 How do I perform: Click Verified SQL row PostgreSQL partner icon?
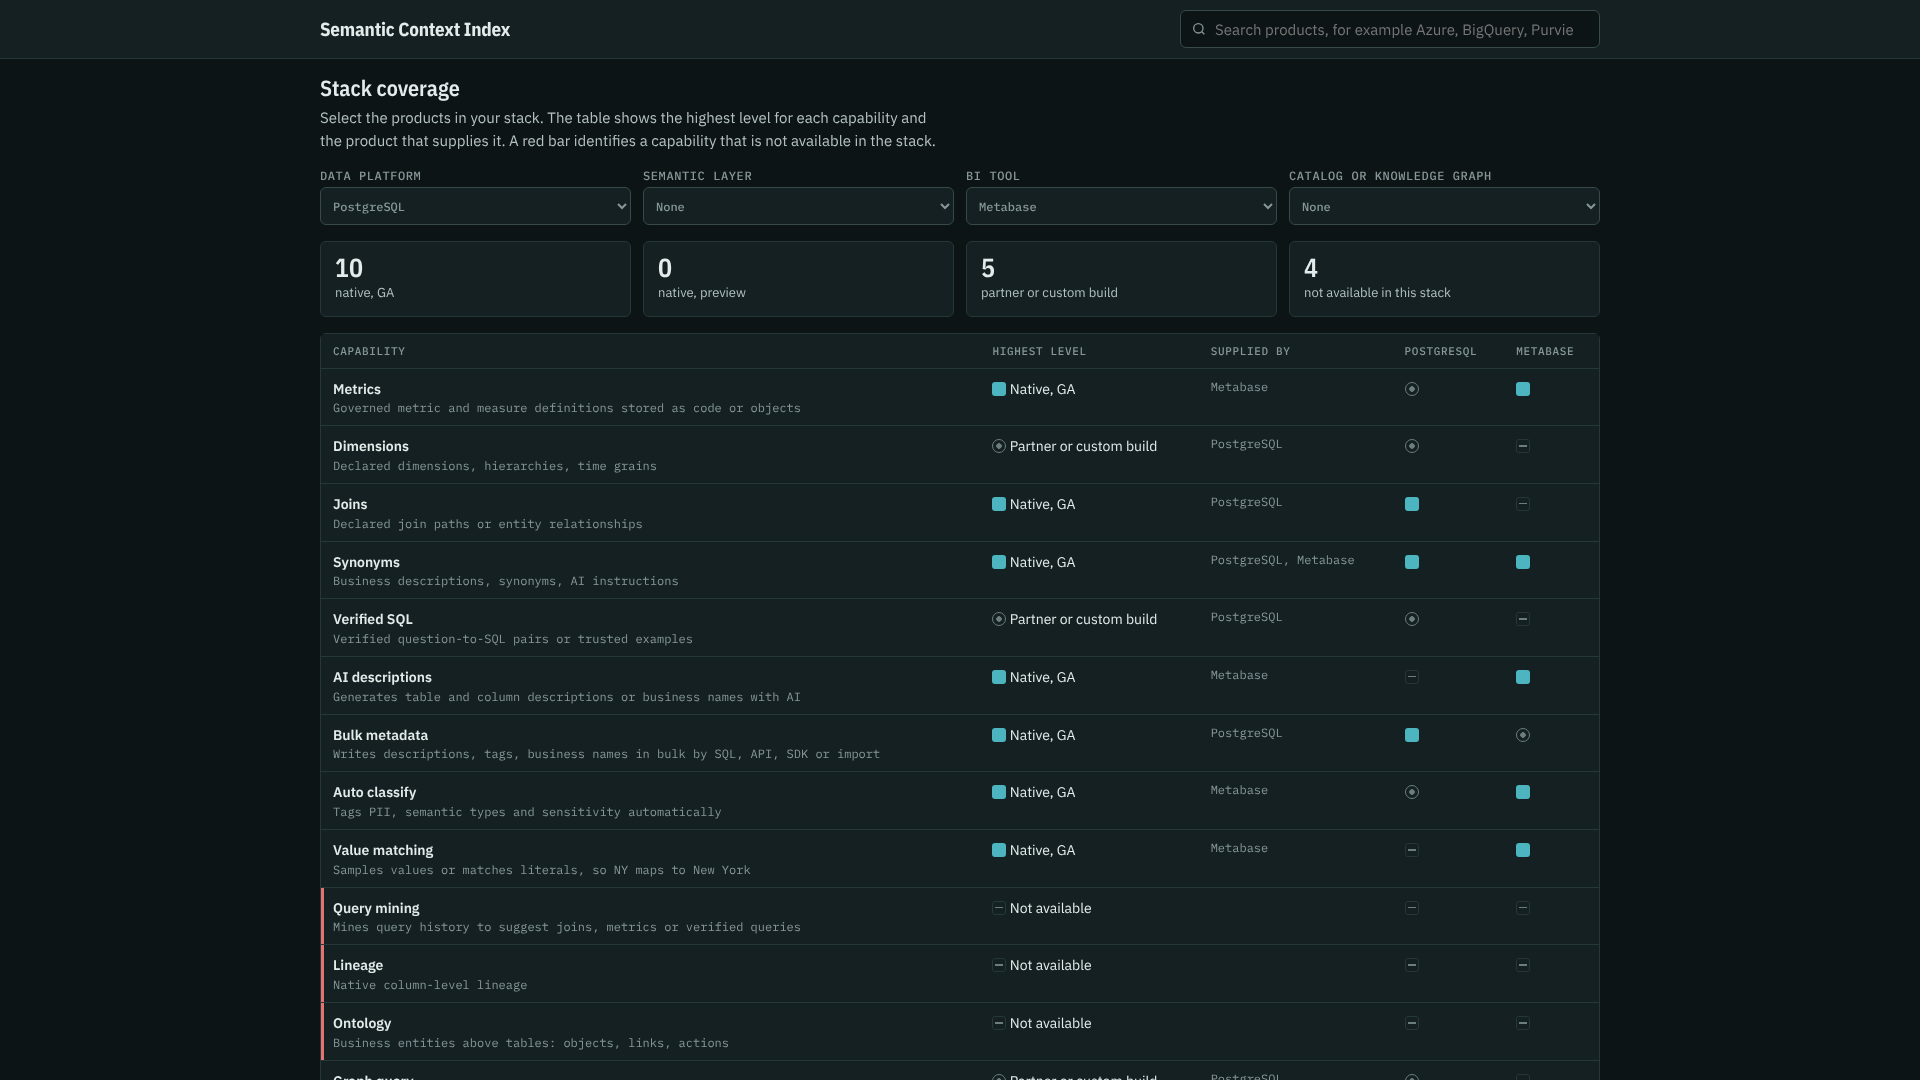[1412, 619]
